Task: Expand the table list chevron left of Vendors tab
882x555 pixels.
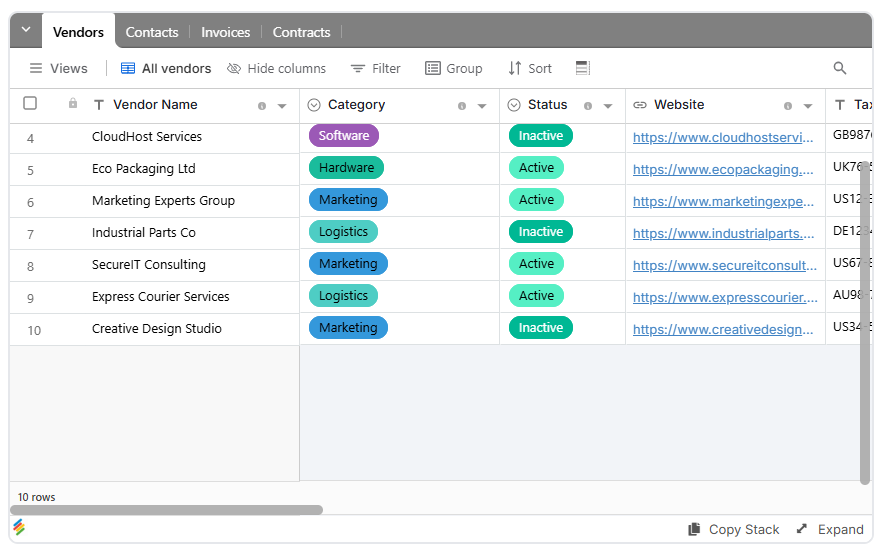Action: click(26, 30)
